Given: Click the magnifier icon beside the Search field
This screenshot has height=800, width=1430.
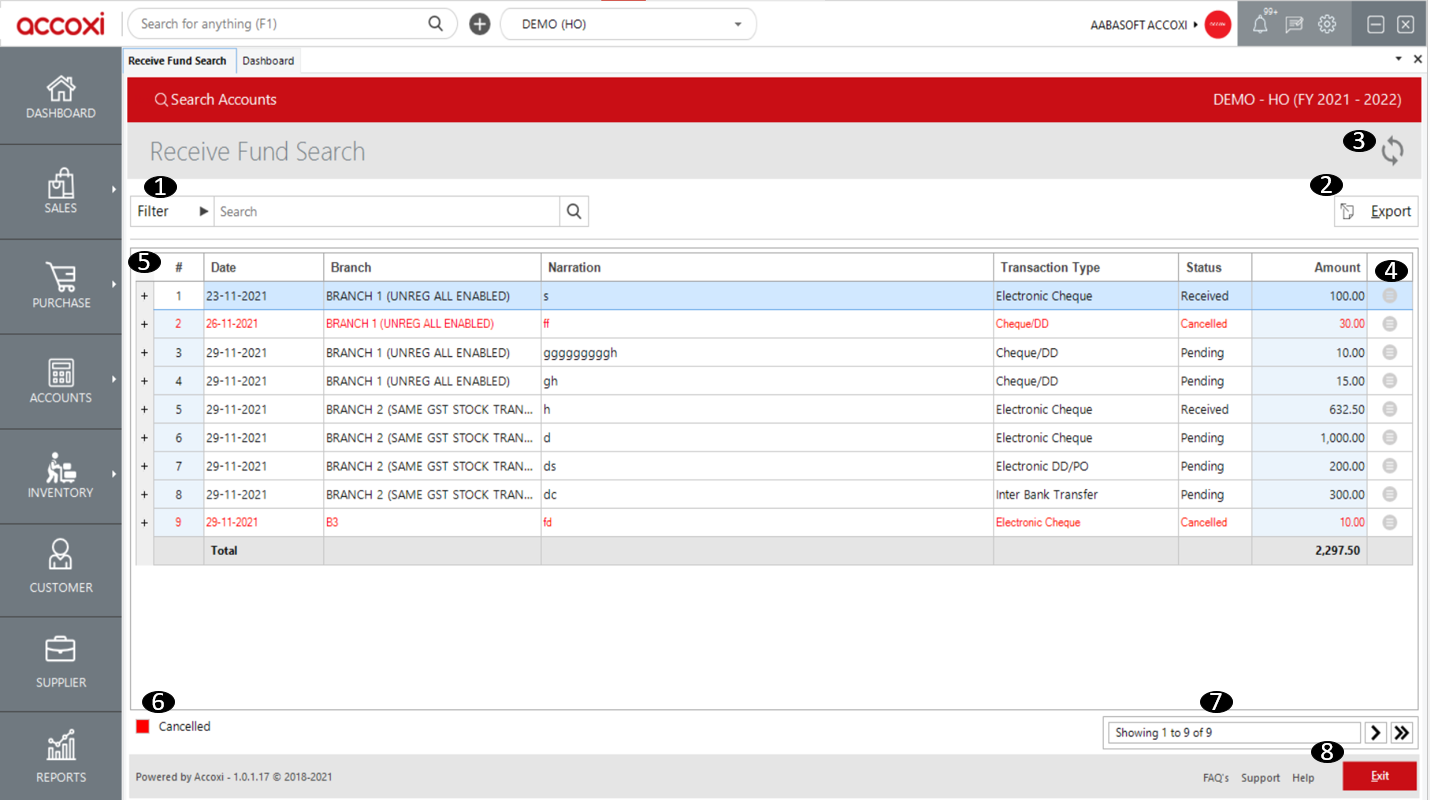Looking at the screenshot, I should pos(574,211).
